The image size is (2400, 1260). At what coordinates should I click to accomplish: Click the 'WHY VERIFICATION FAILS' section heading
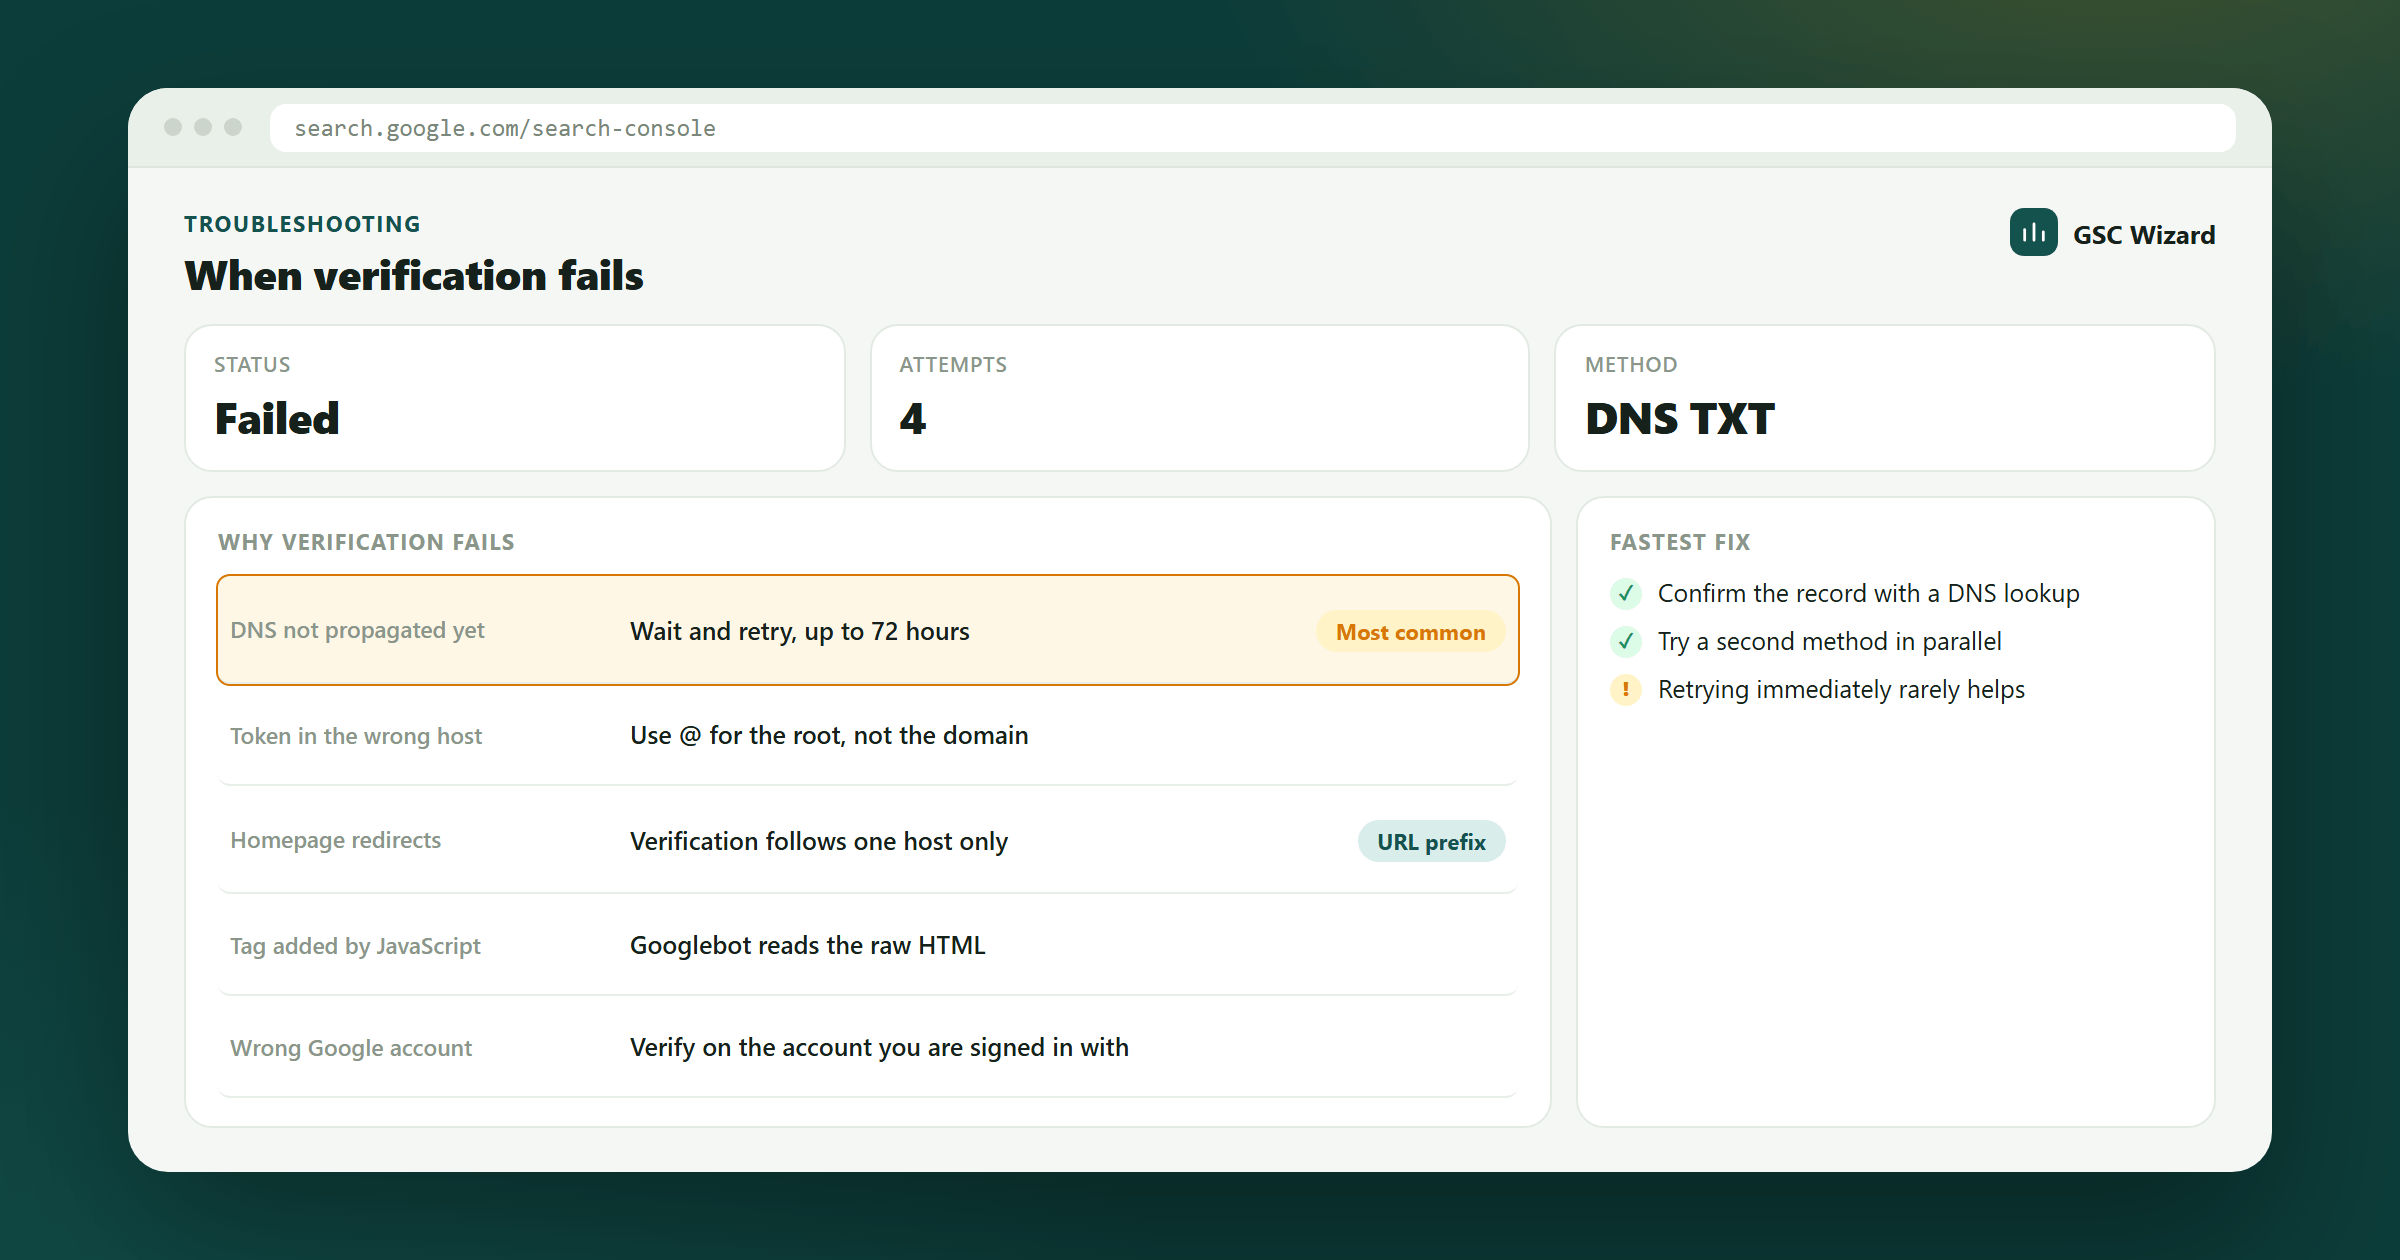click(x=366, y=542)
